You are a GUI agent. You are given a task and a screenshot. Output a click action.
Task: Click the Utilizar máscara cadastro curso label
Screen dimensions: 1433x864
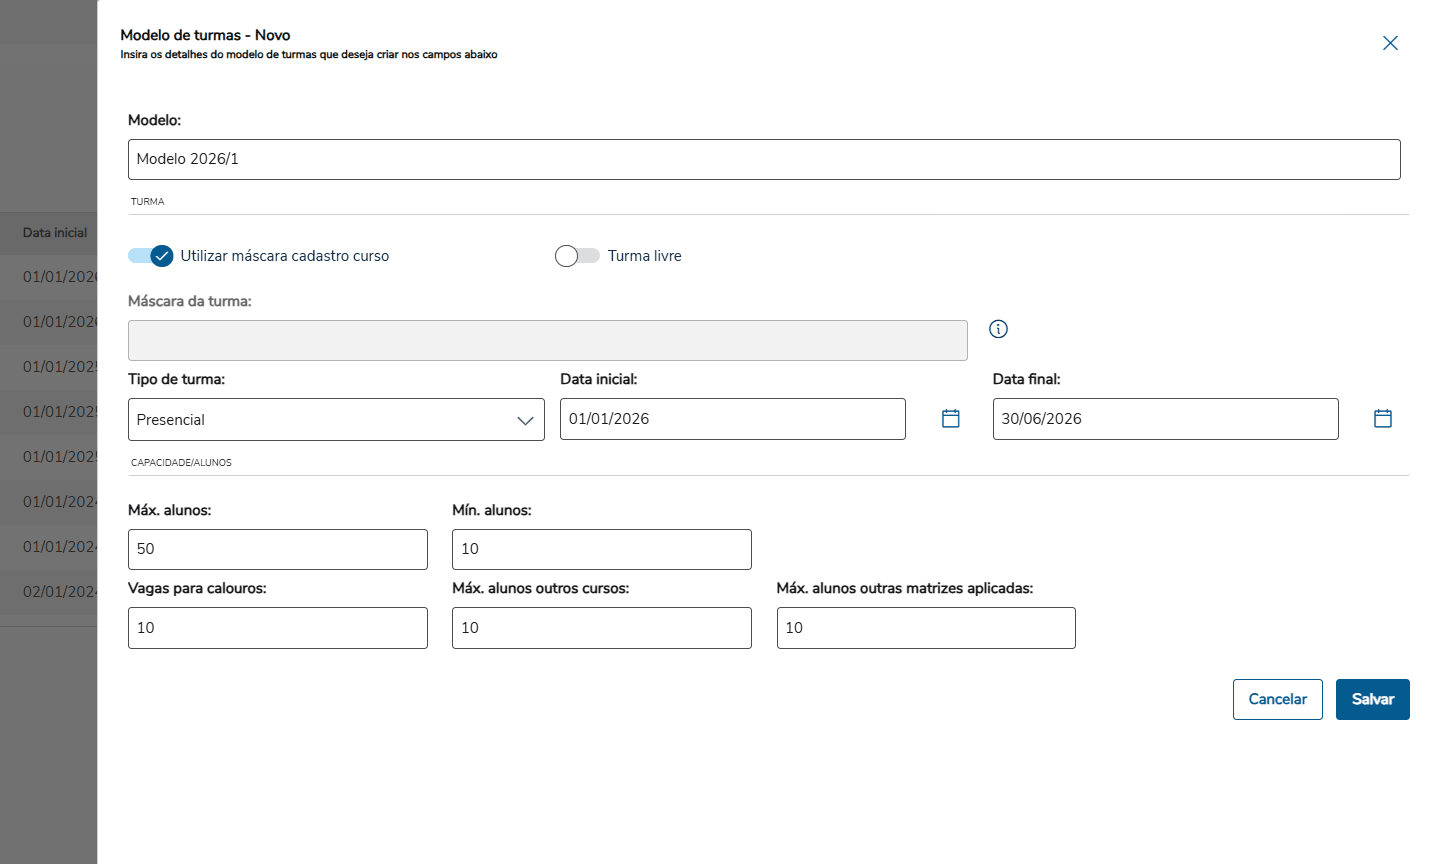285,256
